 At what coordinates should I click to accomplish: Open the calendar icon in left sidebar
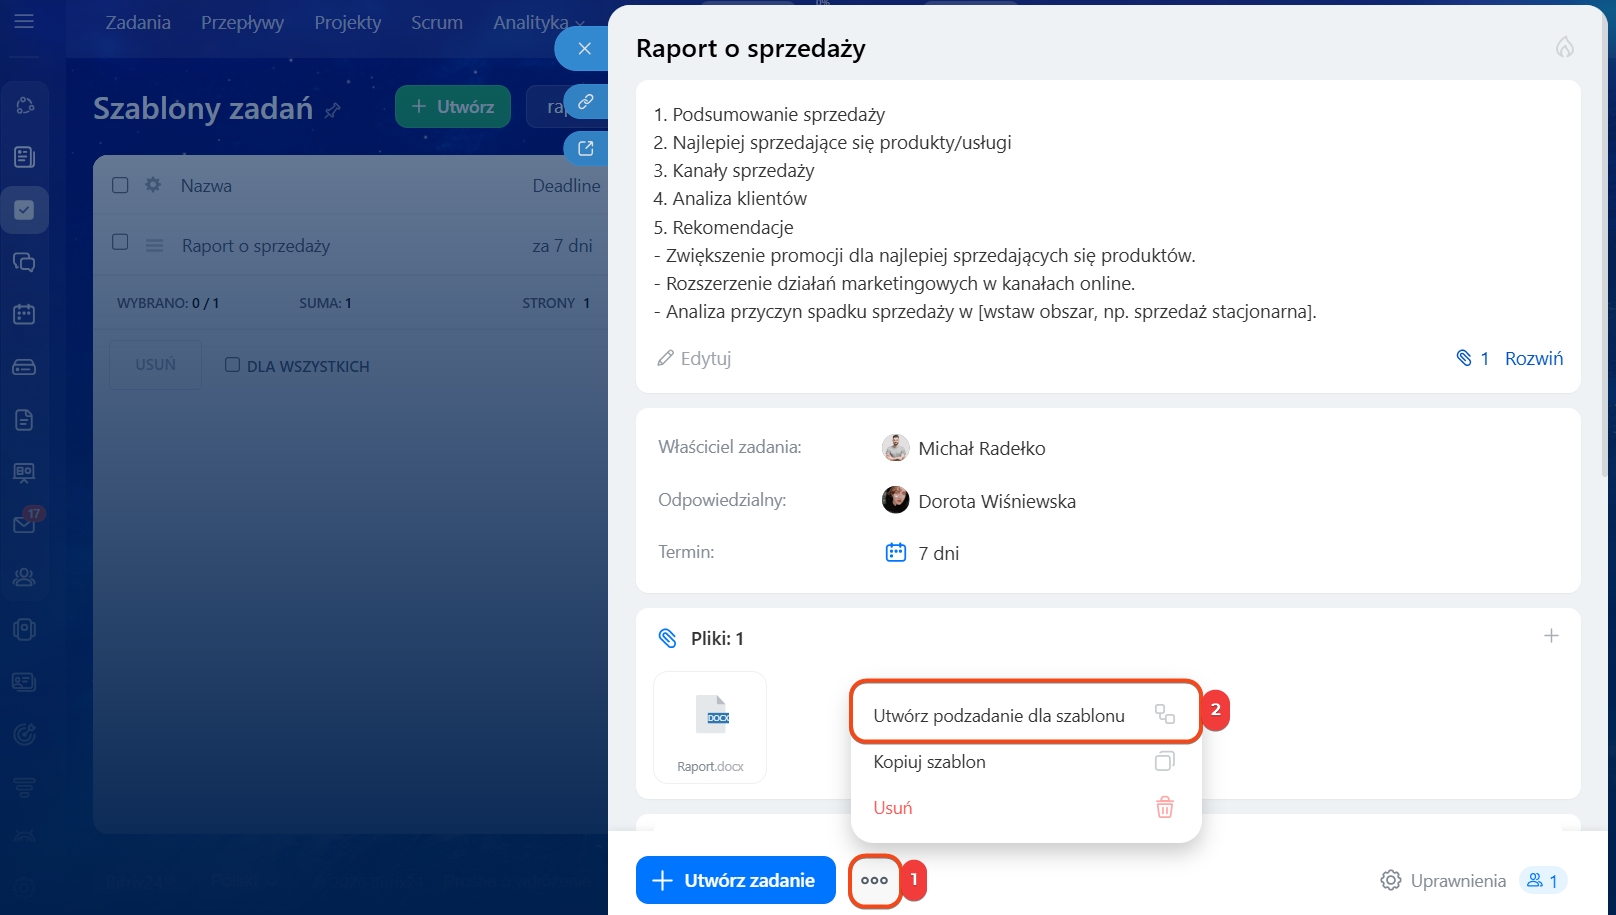[x=24, y=314]
